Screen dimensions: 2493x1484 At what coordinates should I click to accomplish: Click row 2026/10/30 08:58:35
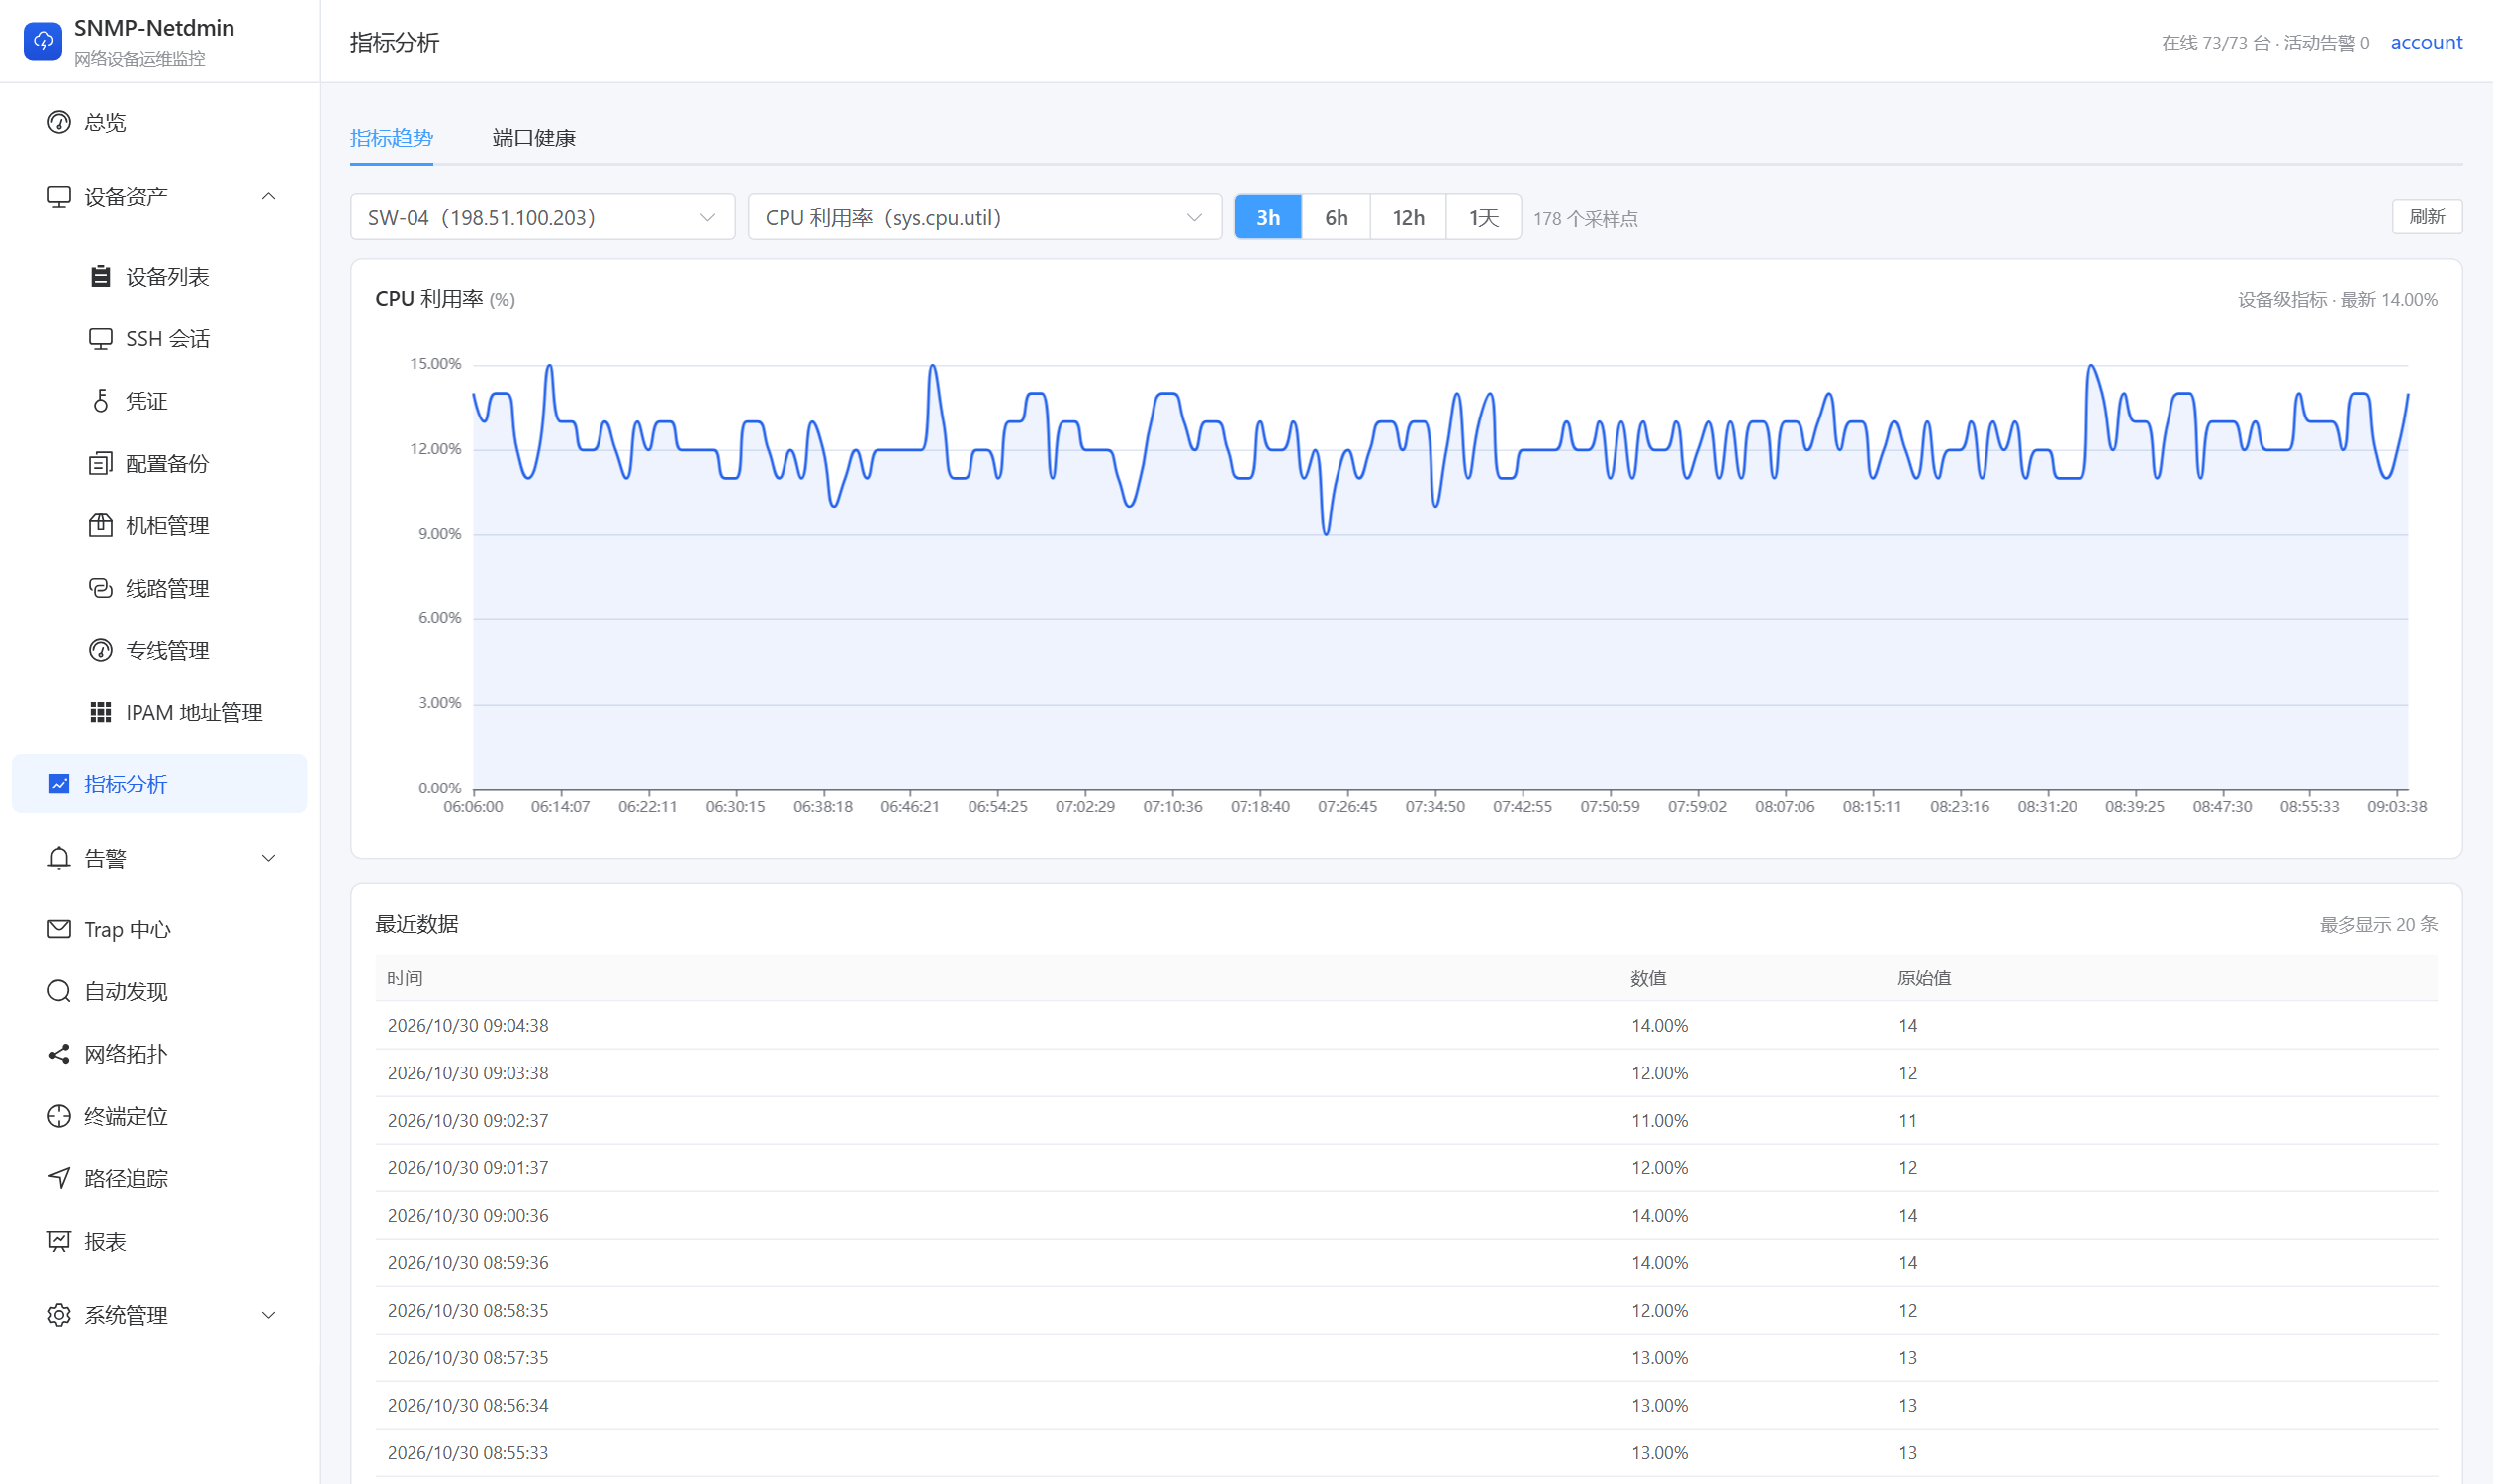1406,1311
